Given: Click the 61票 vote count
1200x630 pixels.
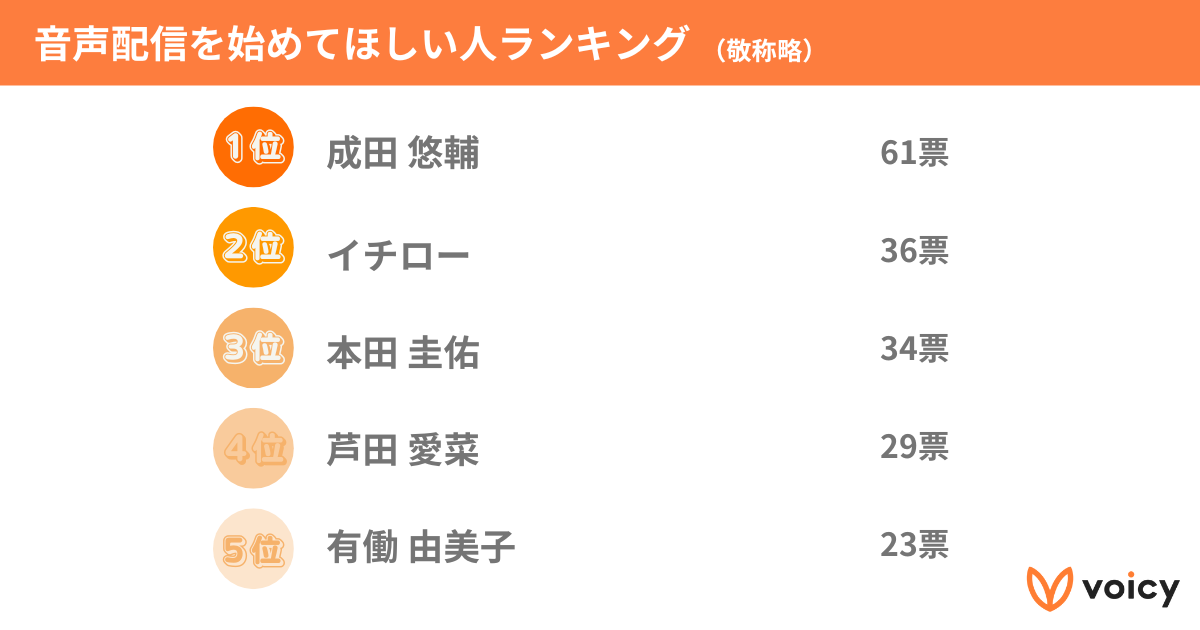Looking at the screenshot, I should pyautogui.click(x=914, y=153).
